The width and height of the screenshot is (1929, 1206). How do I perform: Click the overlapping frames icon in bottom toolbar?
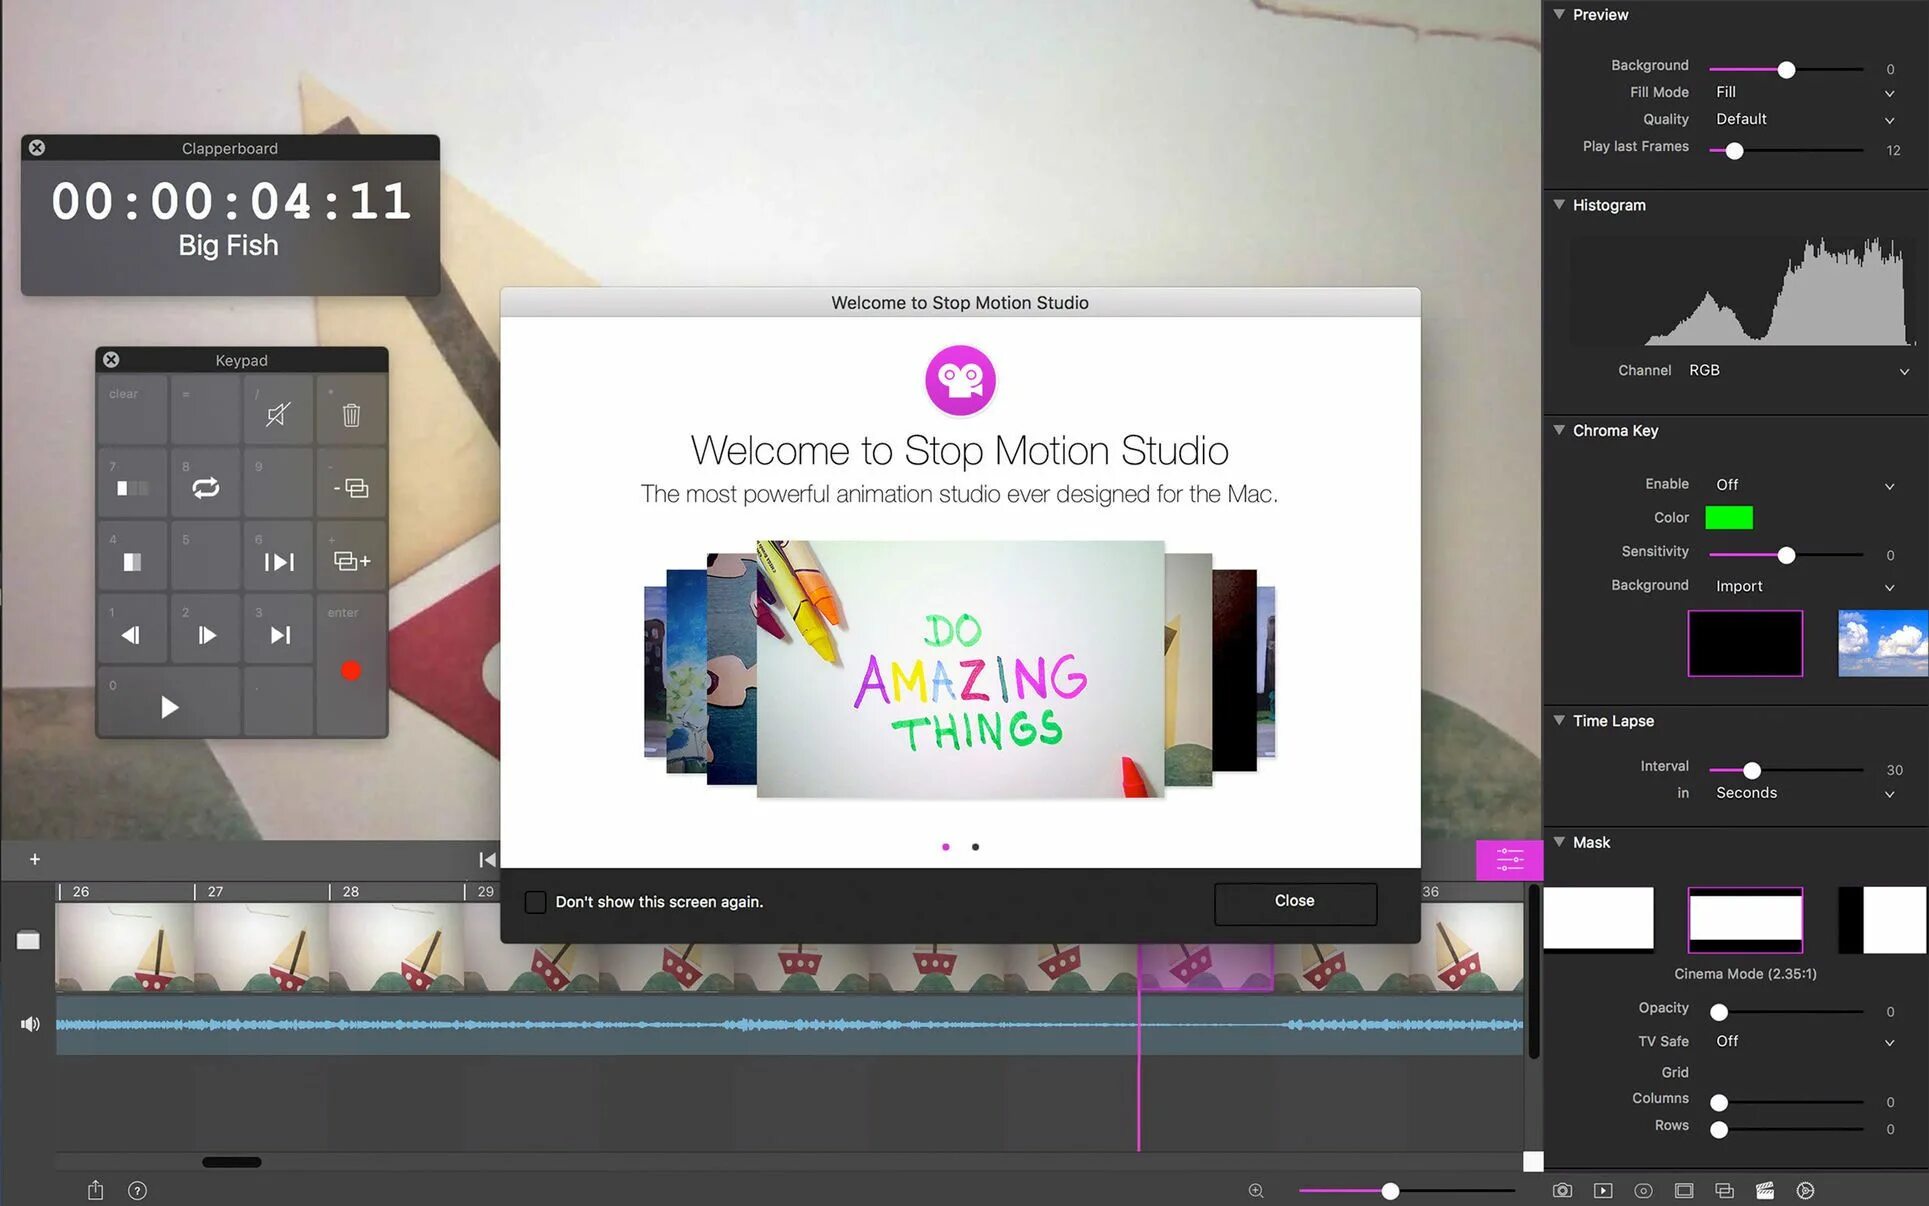(1724, 1190)
